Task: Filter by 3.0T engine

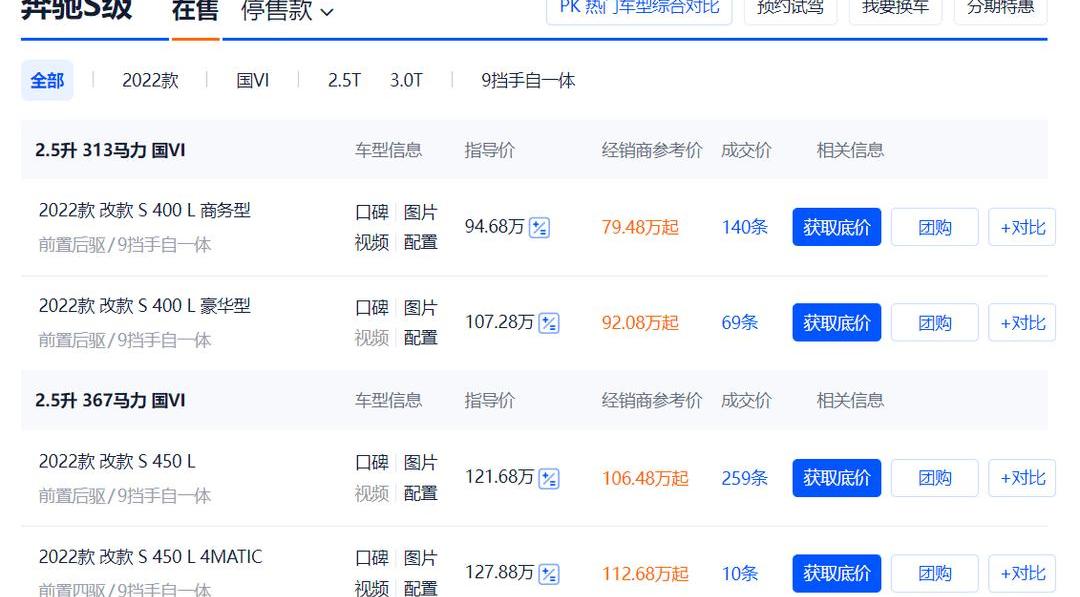Action: click(406, 81)
